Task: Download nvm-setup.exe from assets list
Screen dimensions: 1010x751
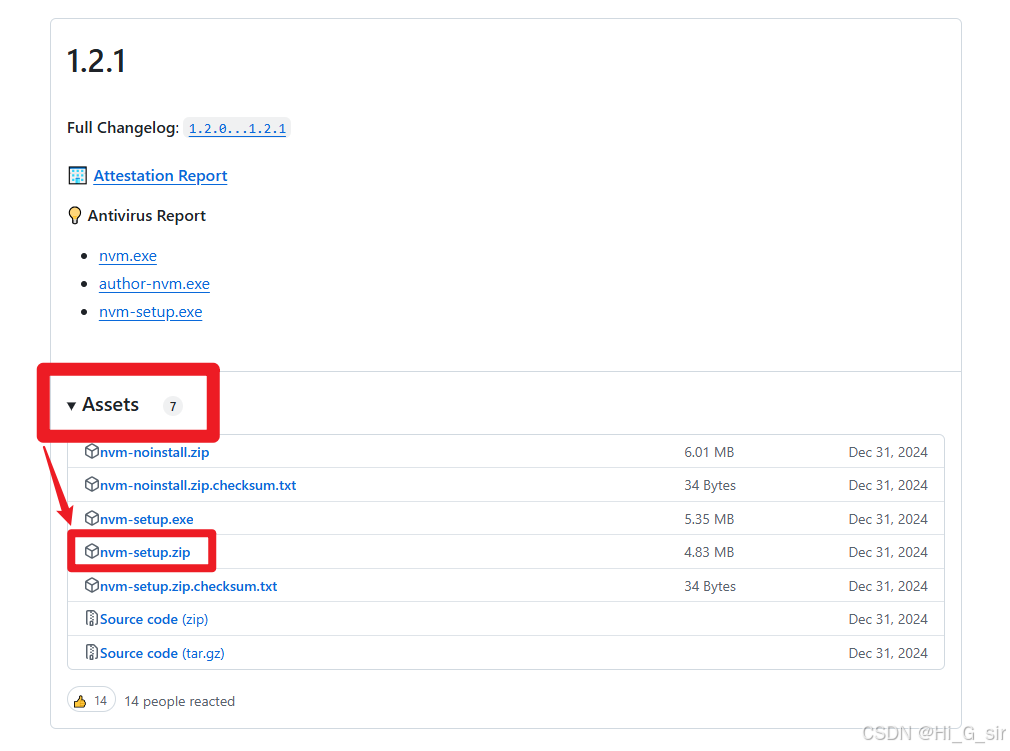Action: (146, 519)
